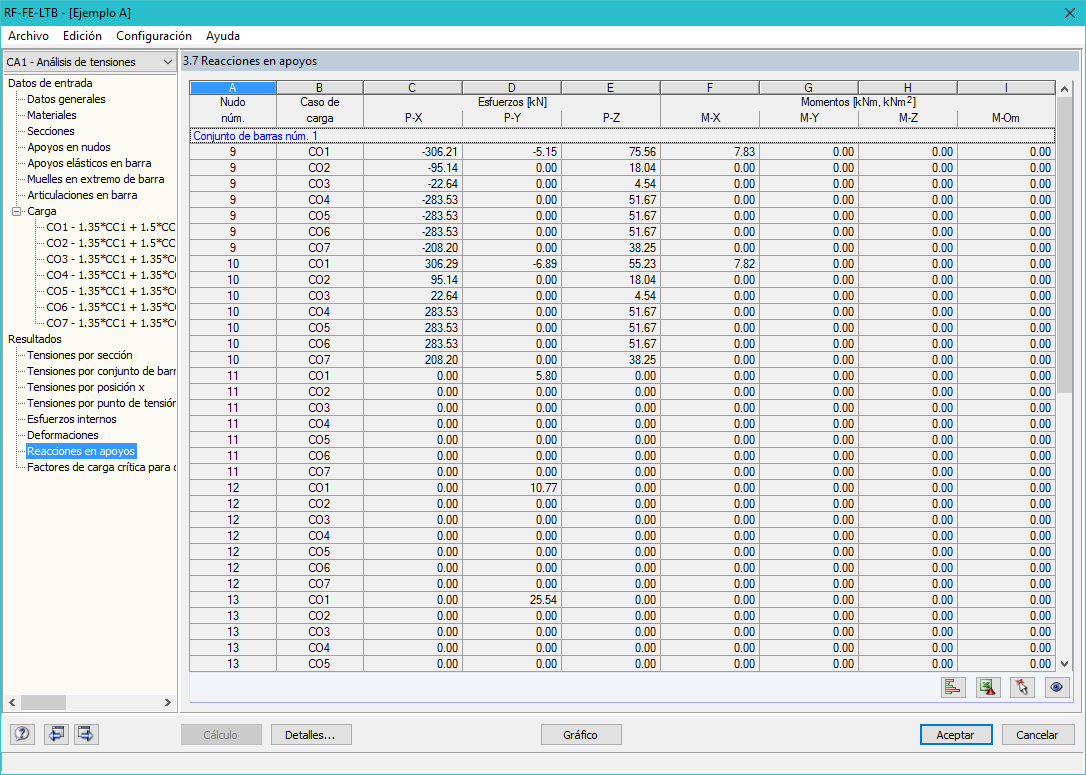
Task: Select Muelles en extremo de barra
Action: point(96,179)
